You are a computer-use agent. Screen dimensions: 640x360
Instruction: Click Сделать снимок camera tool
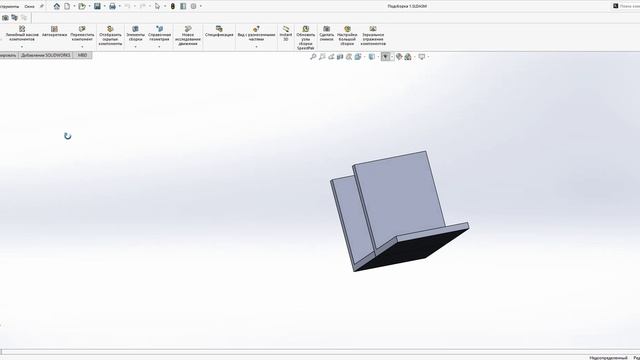pyautogui.click(x=327, y=33)
